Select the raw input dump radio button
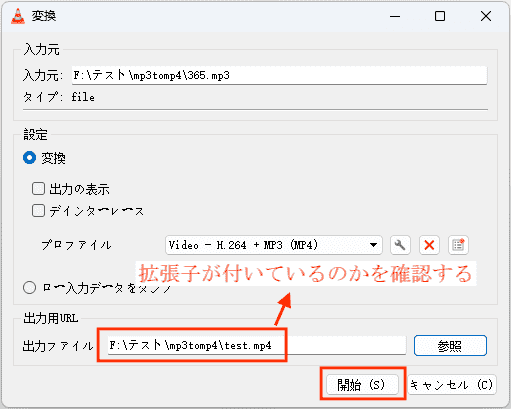Viewport: 511px width, 409px height. click(29, 287)
